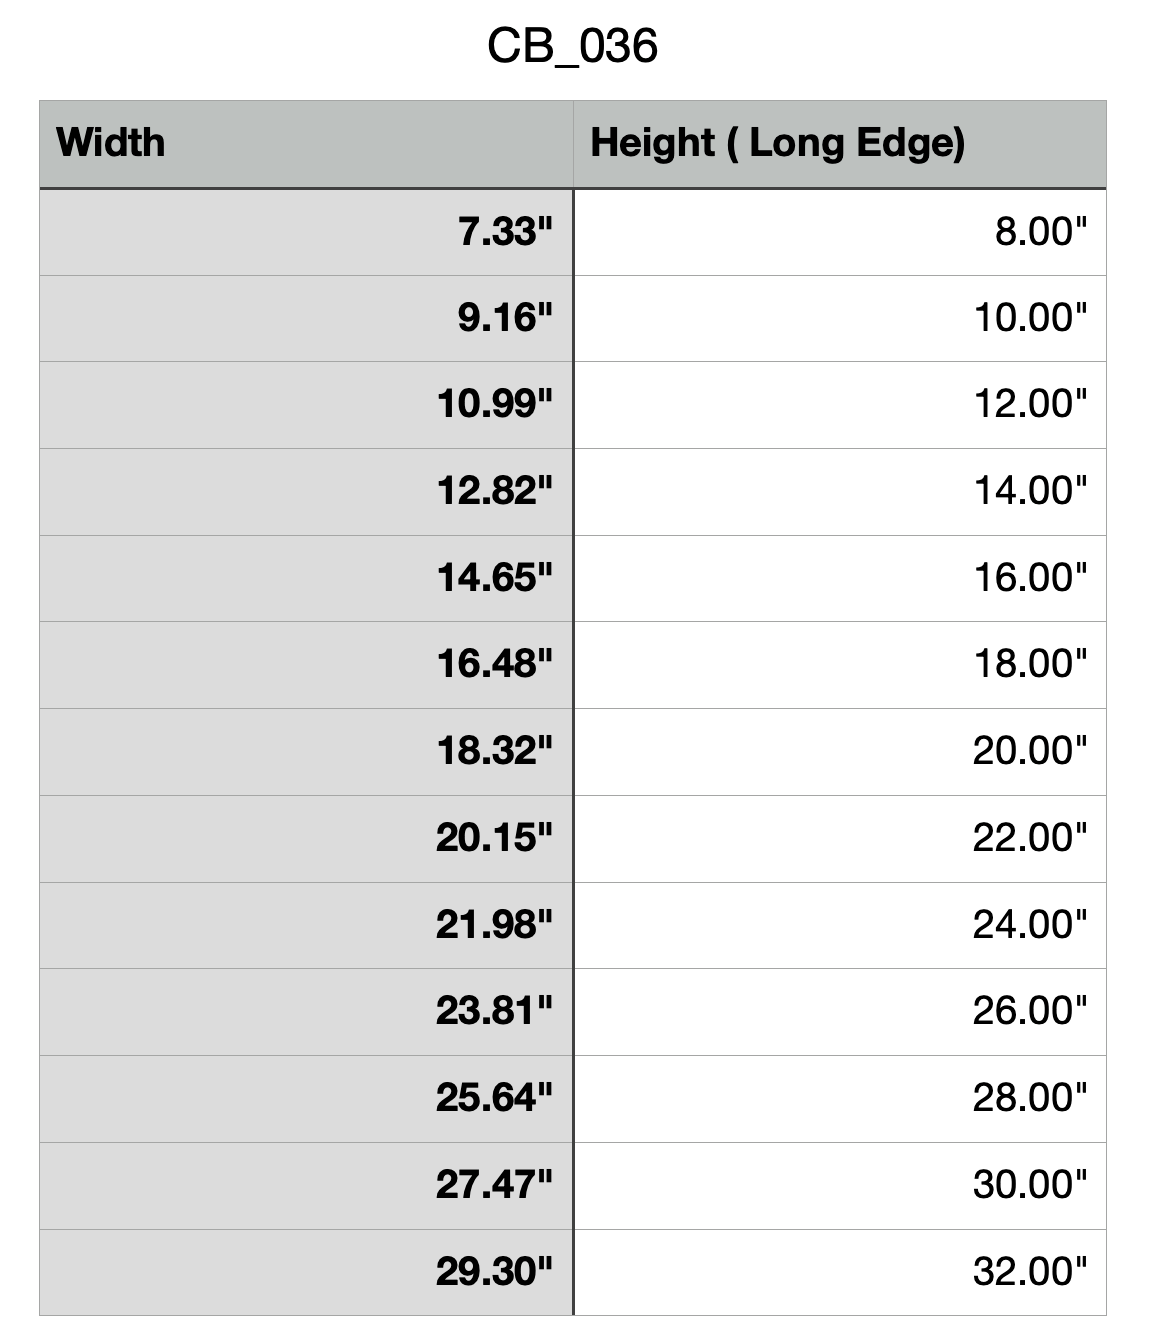This screenshot has height=1344, width=1154.
Task: Click the CB_036 table title
Action: pos(572,46)
